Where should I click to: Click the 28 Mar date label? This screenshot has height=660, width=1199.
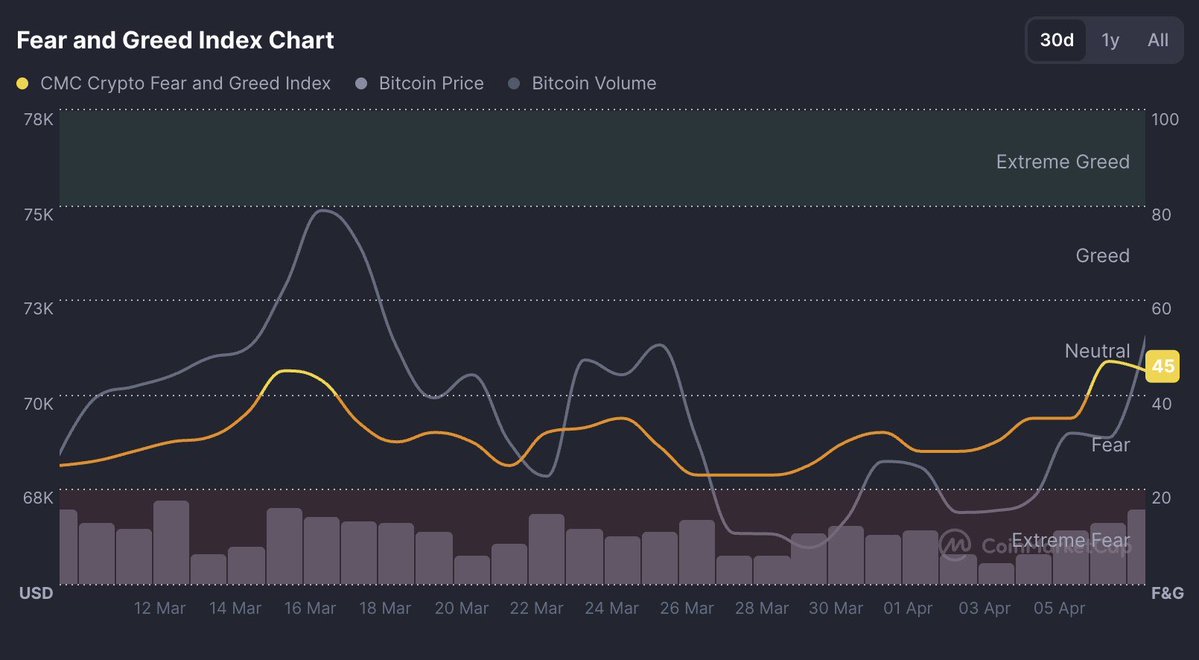click(761, 608)
